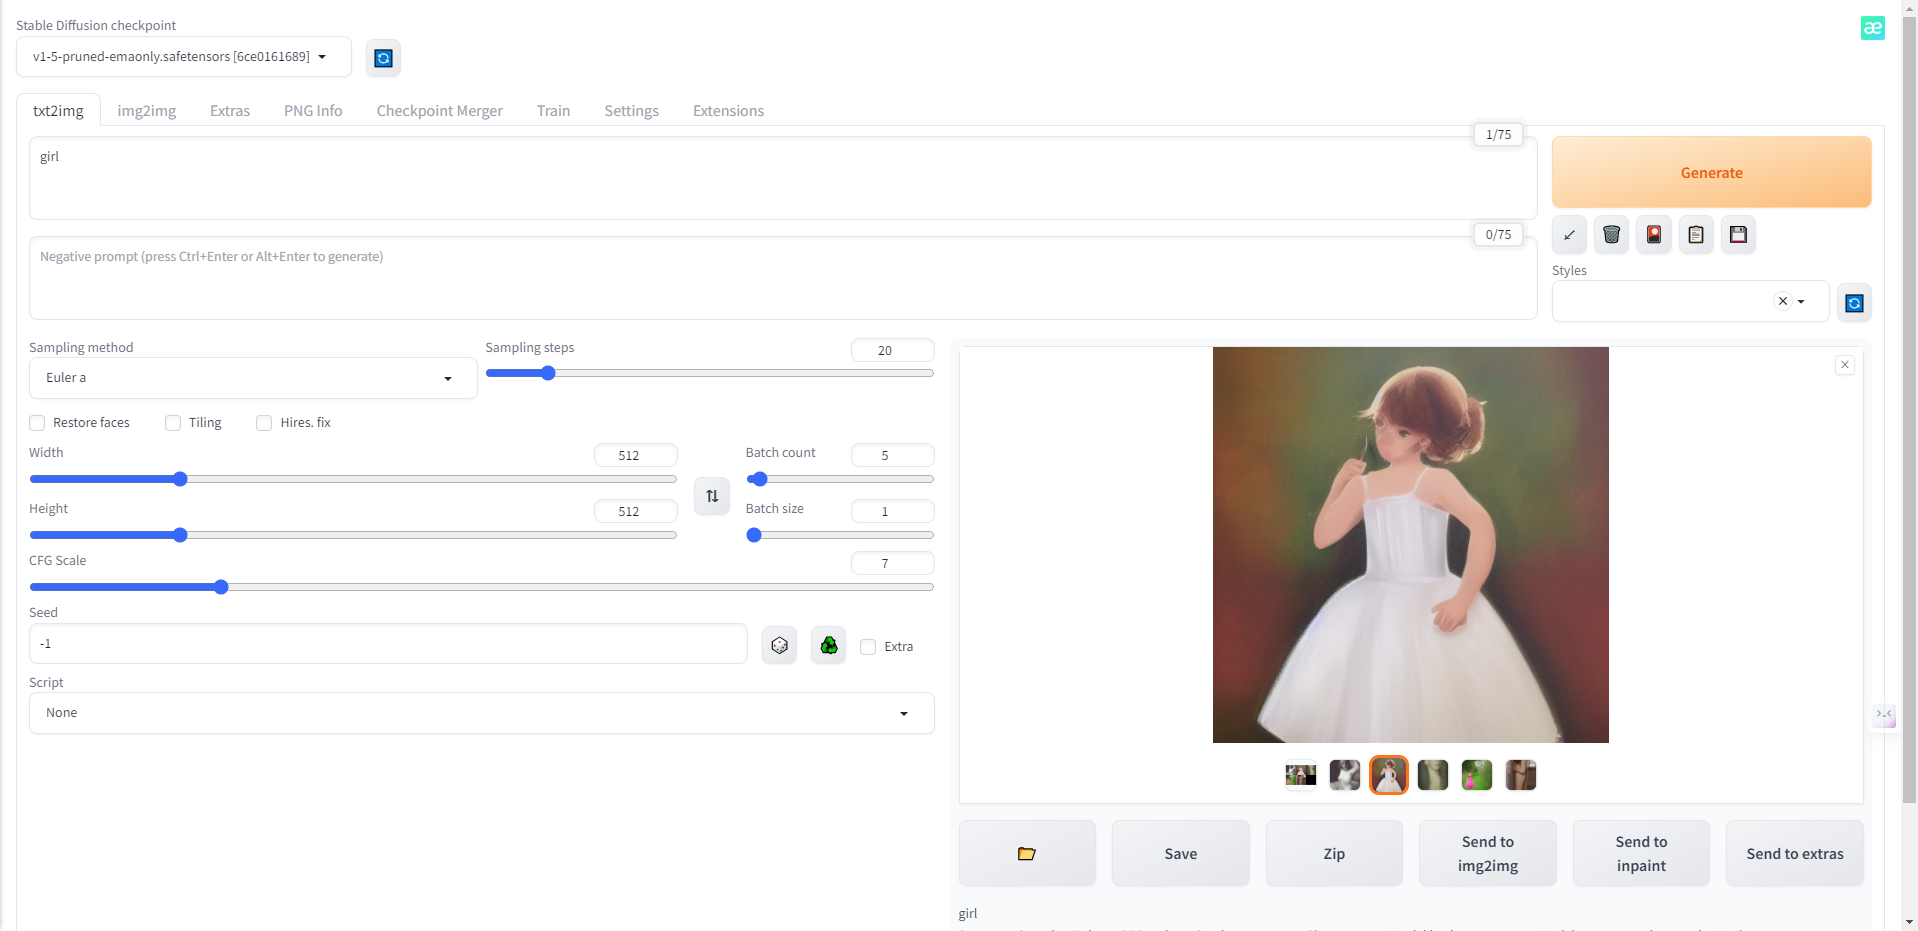The width and height of the screenshot is (1918, 931).
Task: Click the Batch size number field
Action: tap(892, 511)
